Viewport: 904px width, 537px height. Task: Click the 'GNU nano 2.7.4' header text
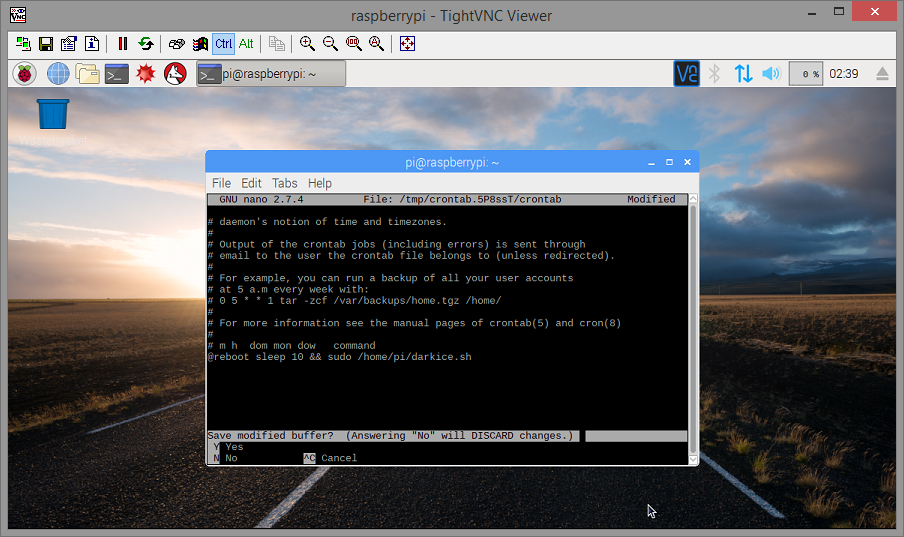(261, 199)
